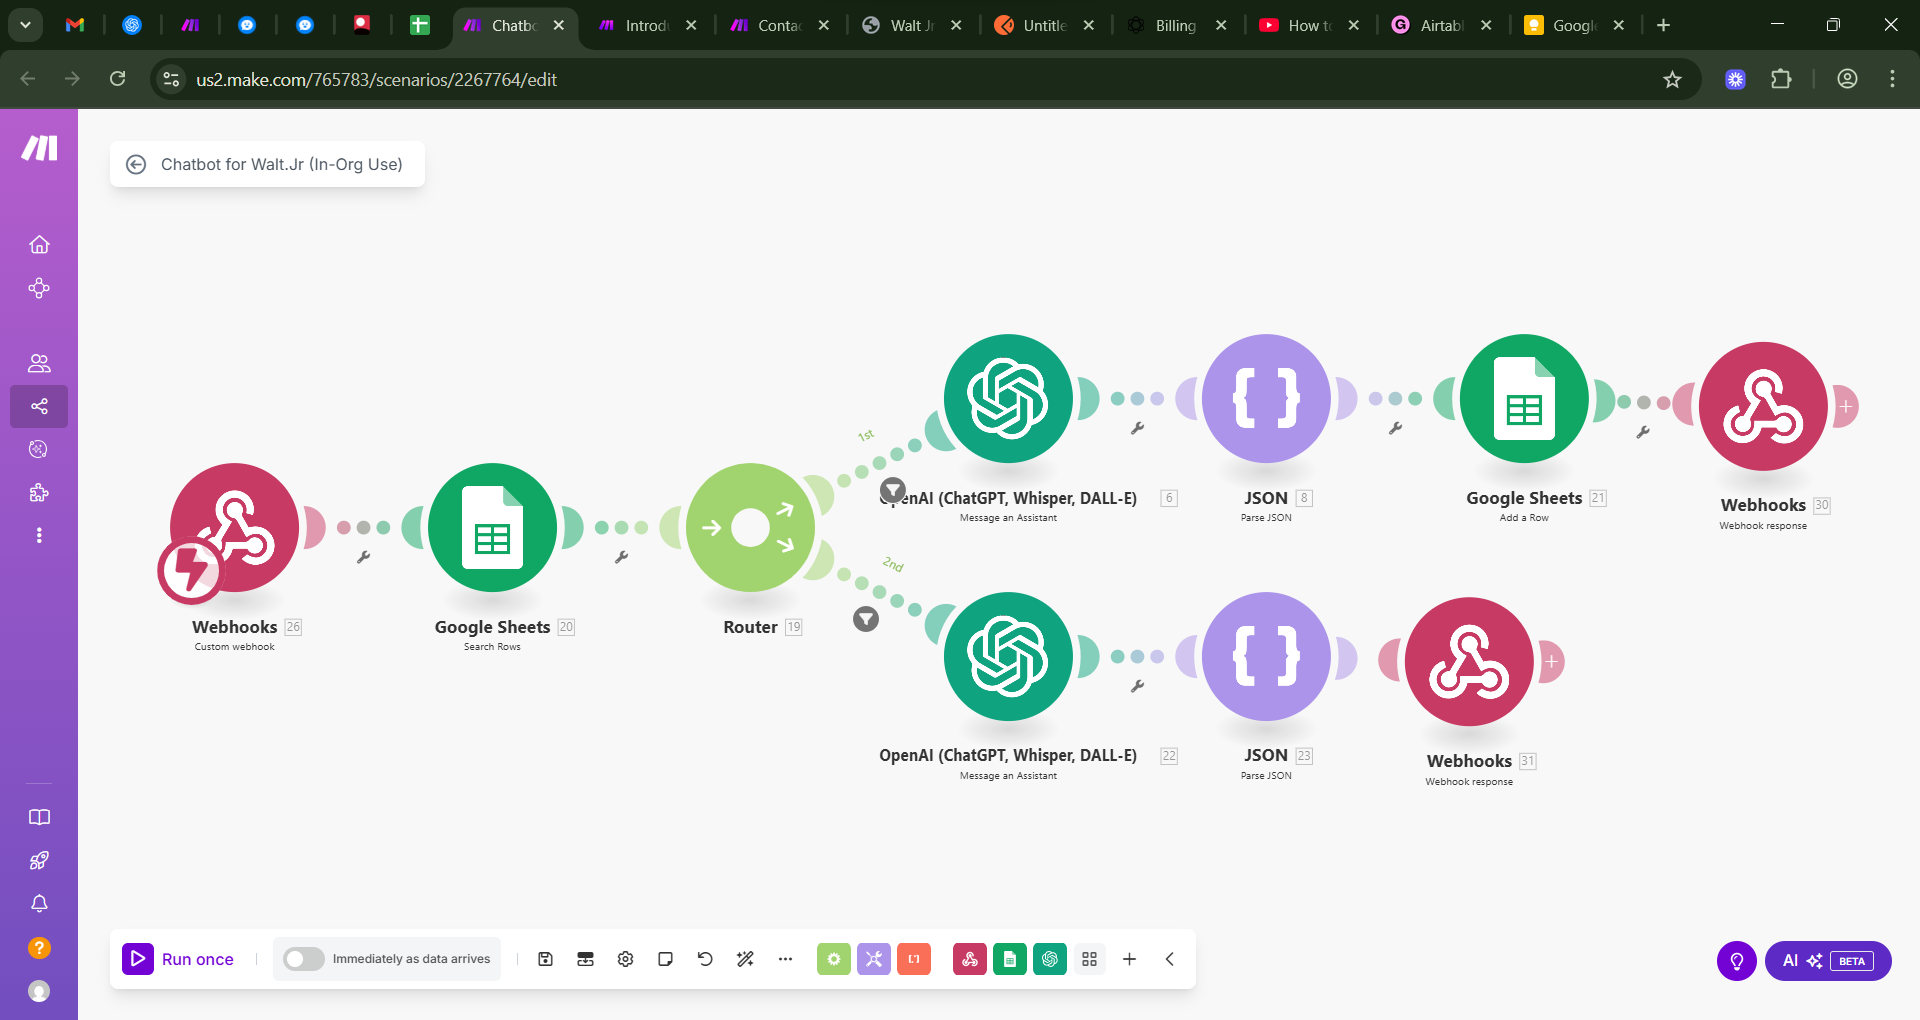Open the three-dot More menu in bottom toolbar
This screenshot has height=1020, width=1920.
click(x=785, y=959)
